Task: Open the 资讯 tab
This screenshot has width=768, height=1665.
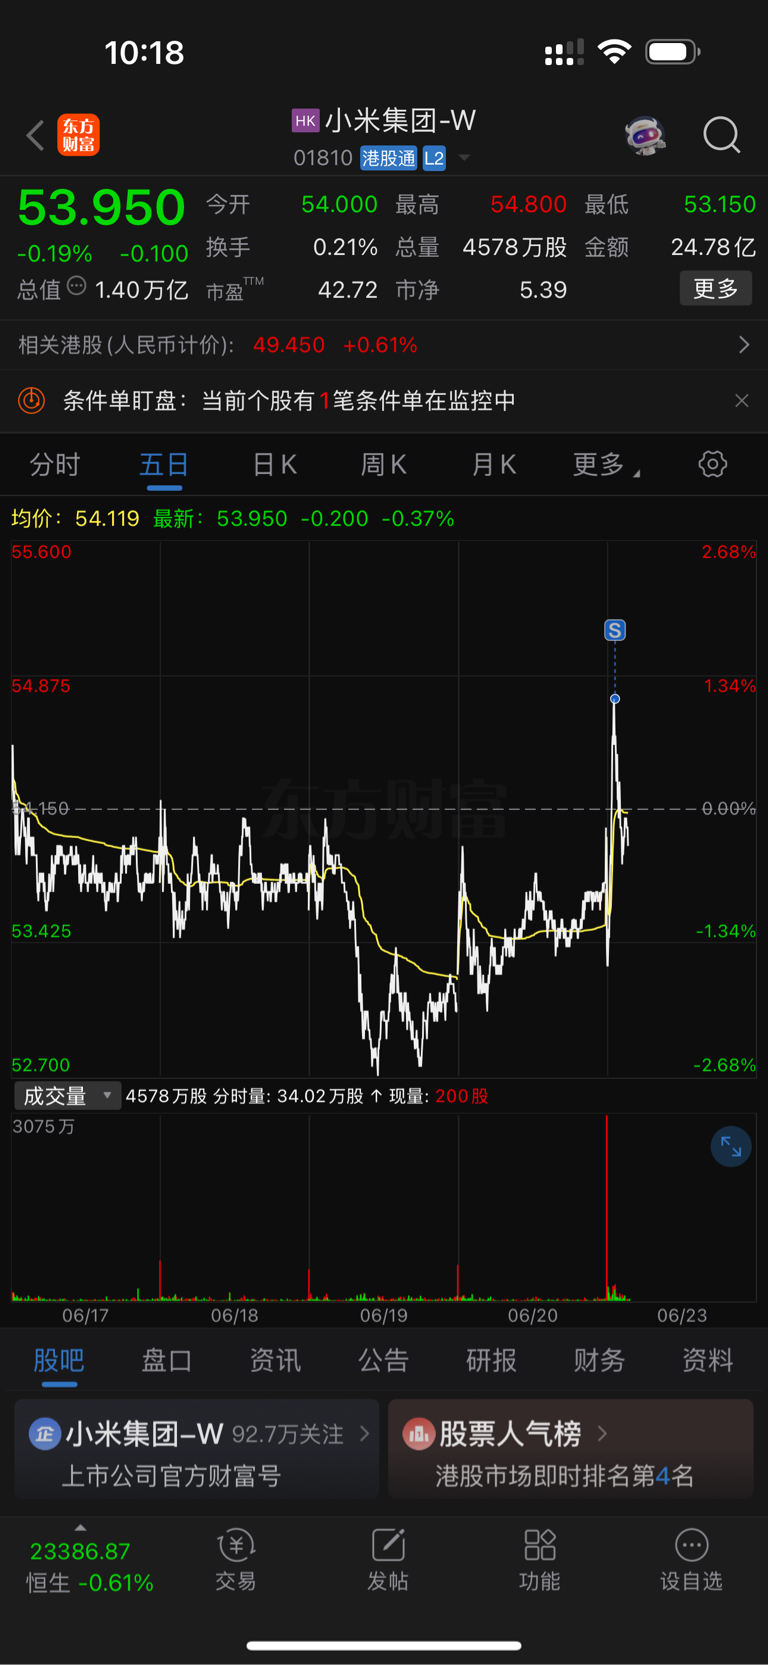Action: [x=275, y=1360]
